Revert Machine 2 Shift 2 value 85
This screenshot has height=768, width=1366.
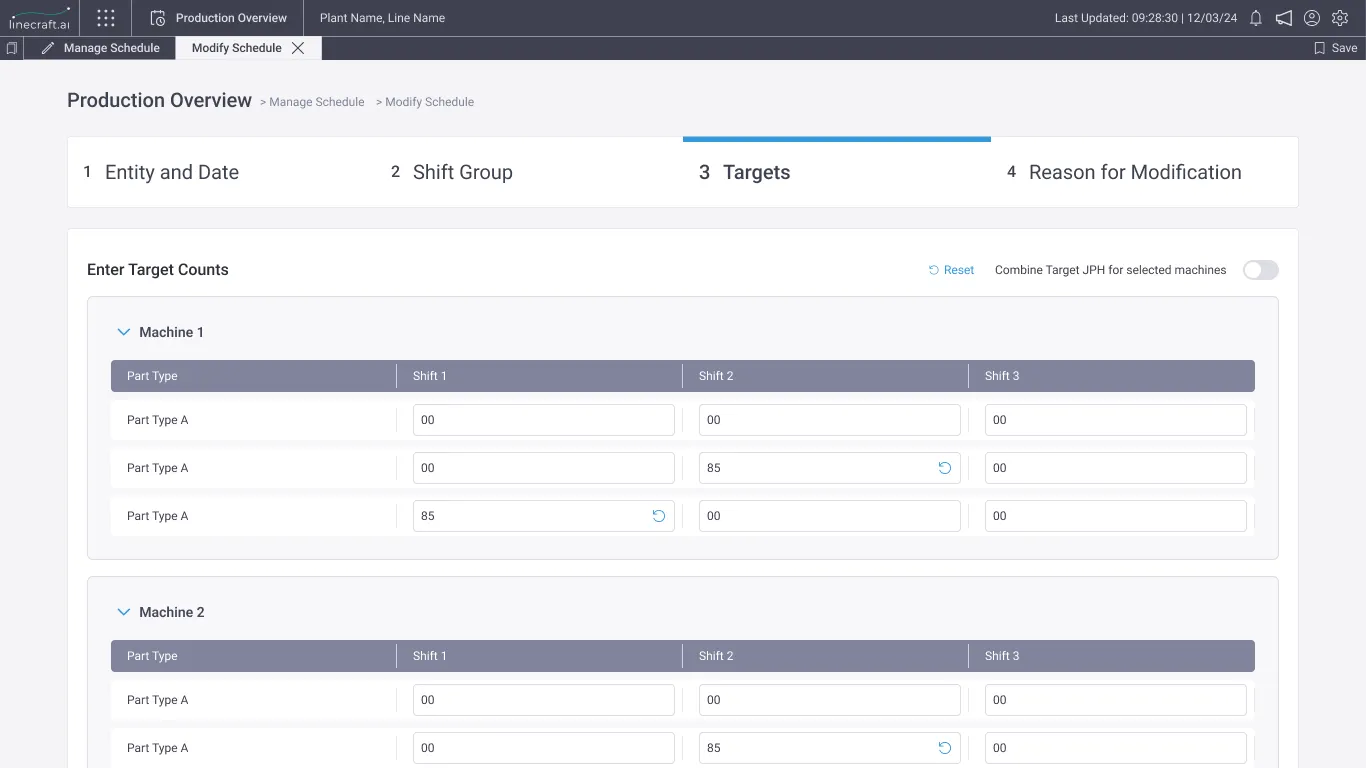coord(944,748)
